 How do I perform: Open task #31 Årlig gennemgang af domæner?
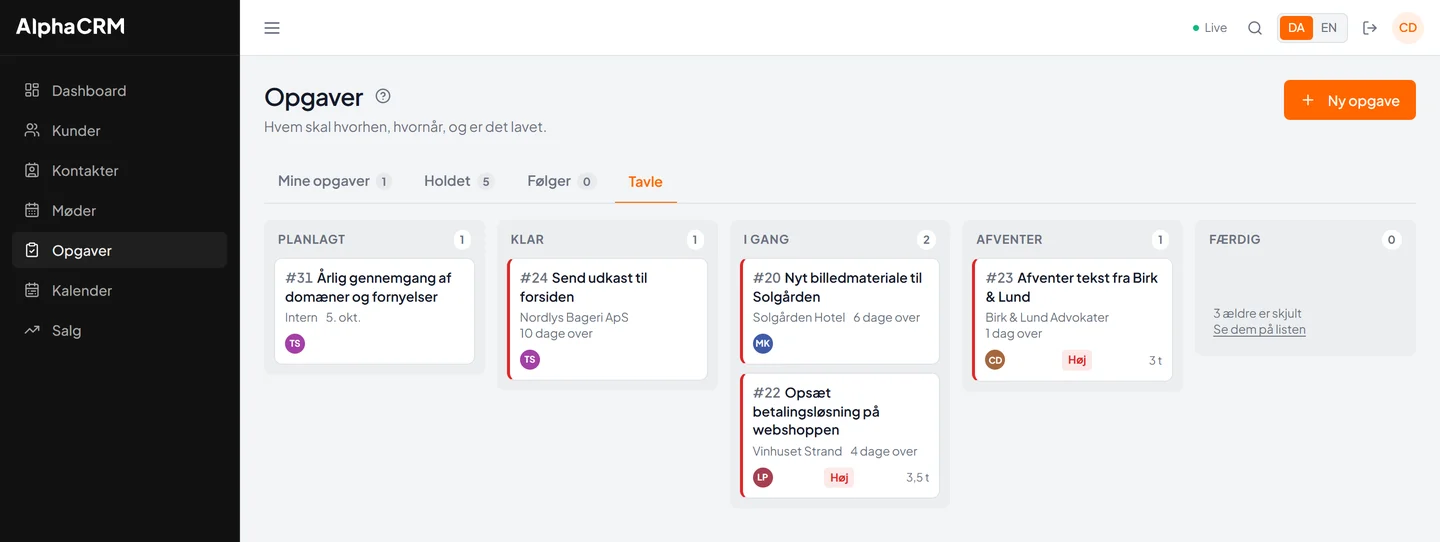coord(374,311)
